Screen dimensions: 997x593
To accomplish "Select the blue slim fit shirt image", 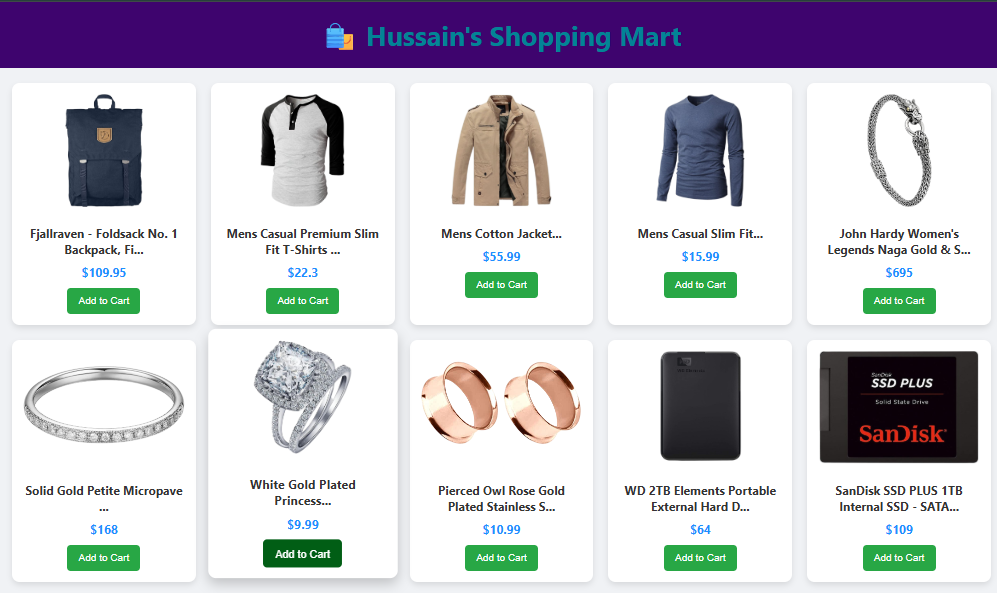I will pos(700,151).
